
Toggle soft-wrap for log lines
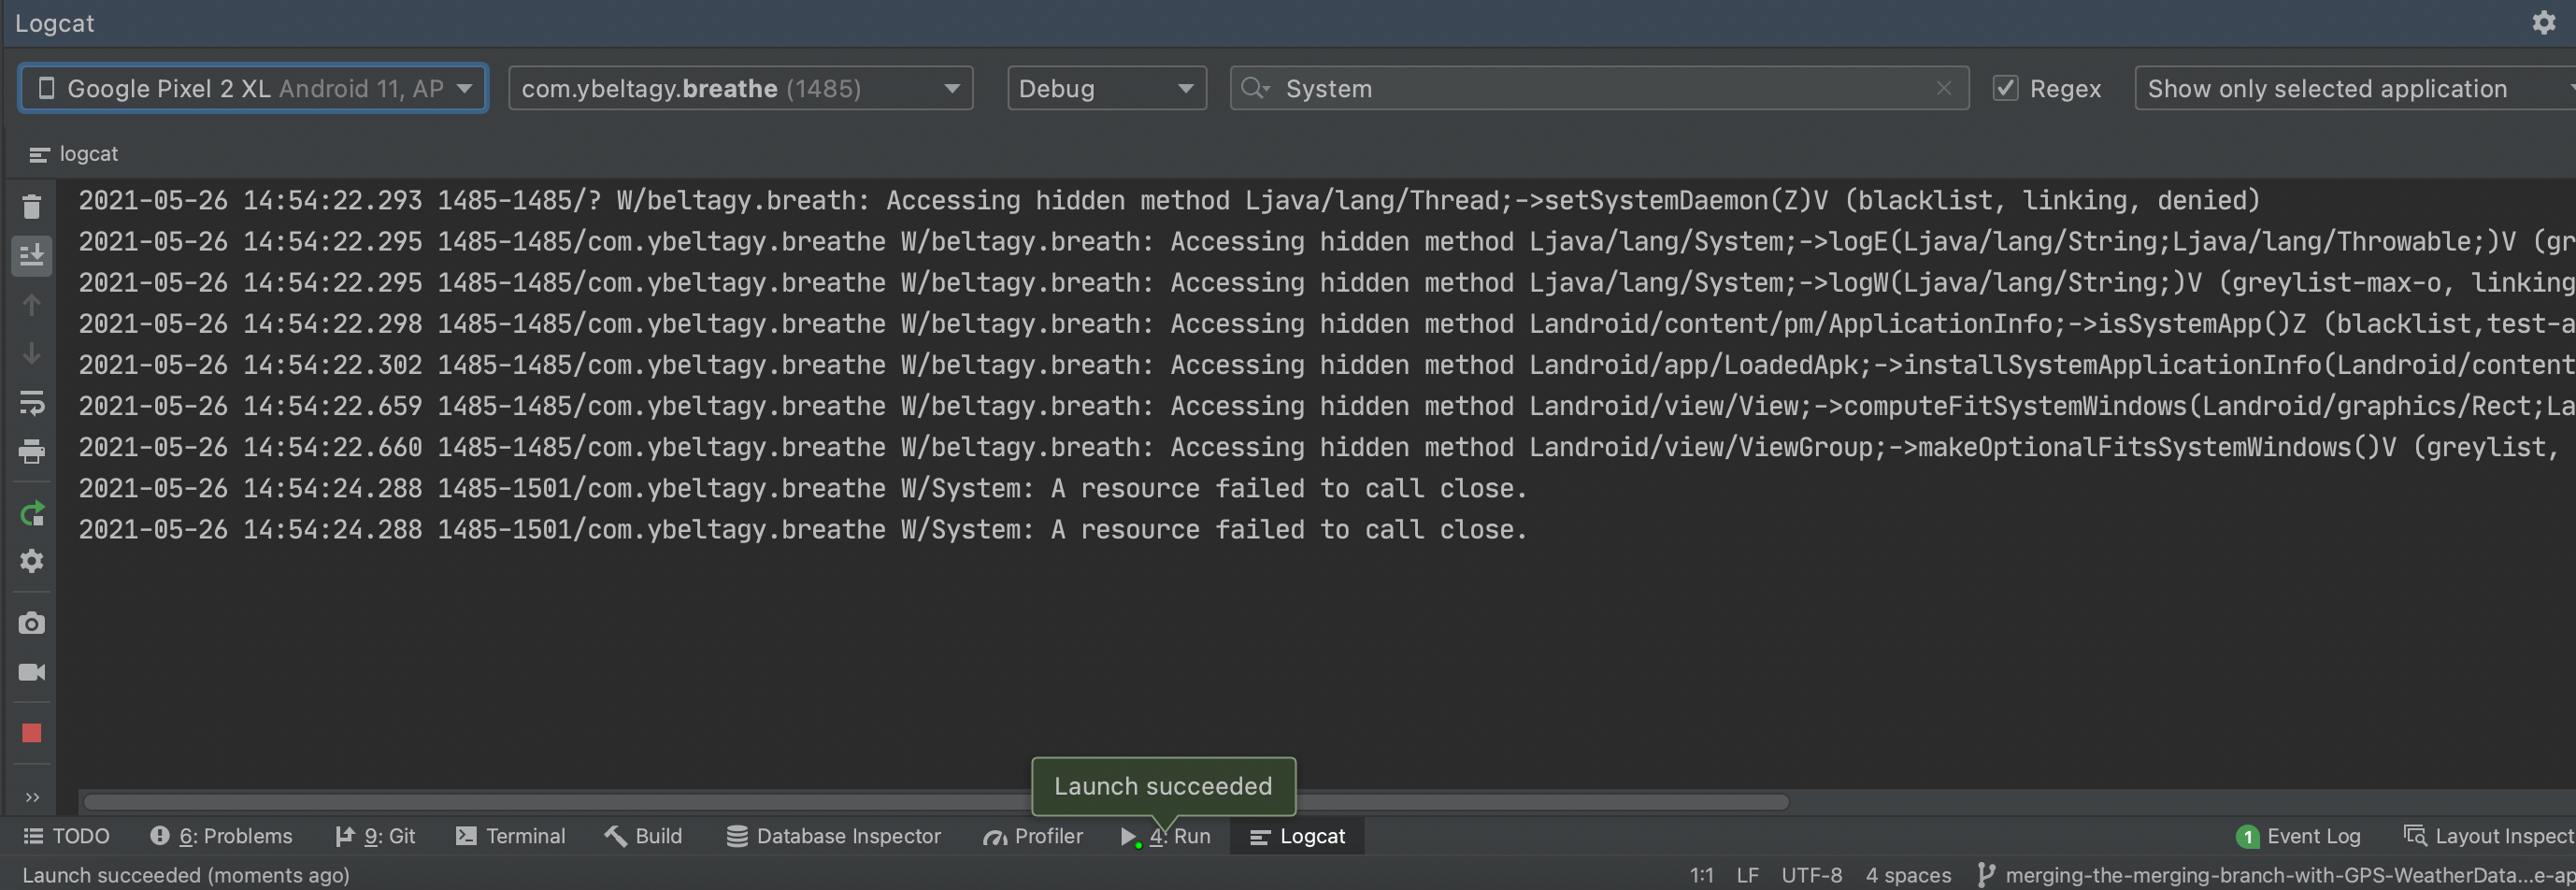coord(31,403)
